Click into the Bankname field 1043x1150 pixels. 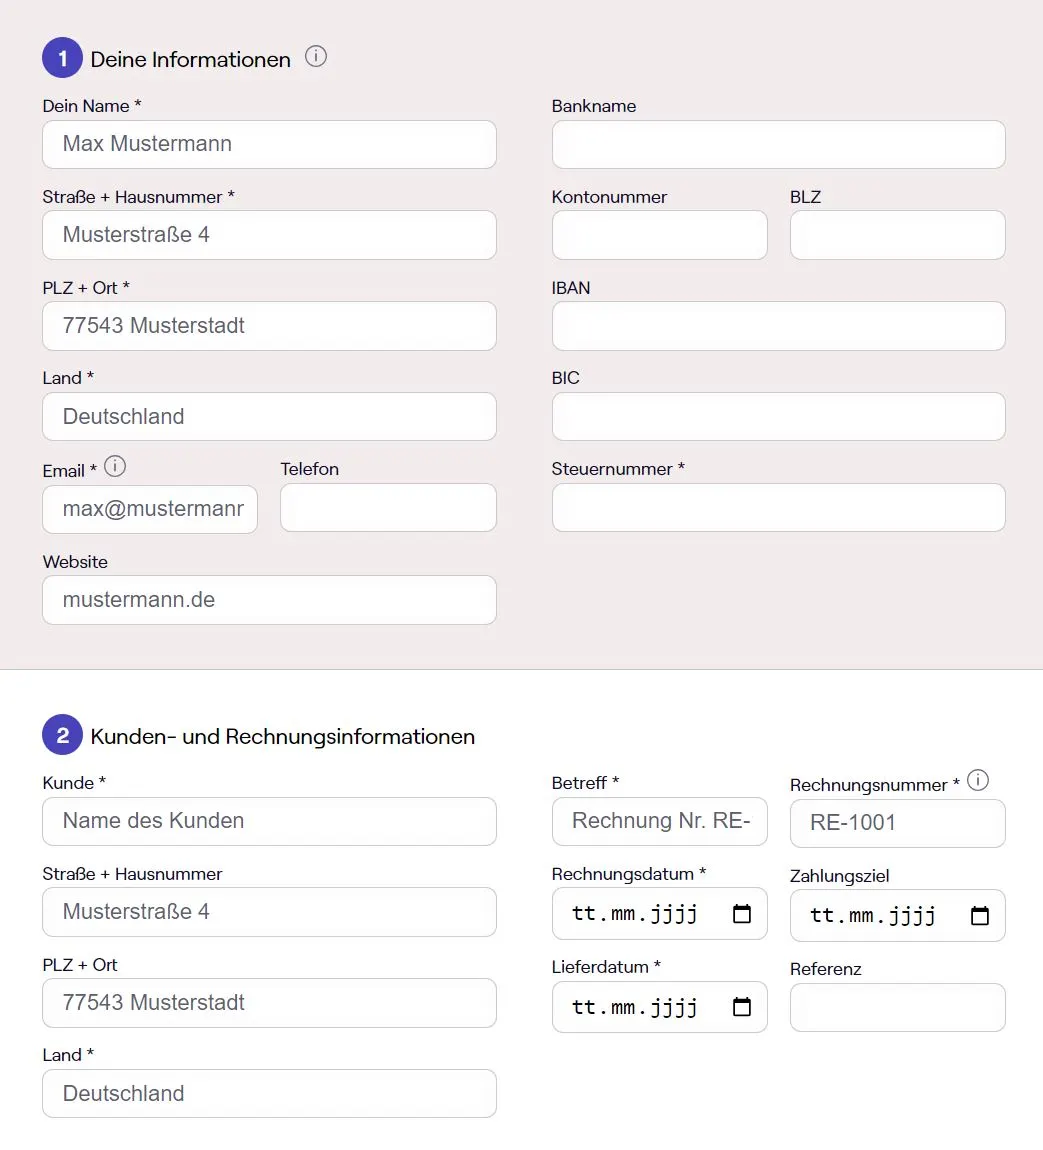coord(778,144)
